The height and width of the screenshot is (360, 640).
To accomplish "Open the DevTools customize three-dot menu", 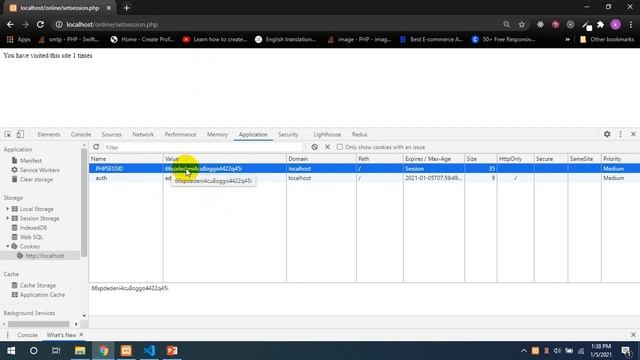I will tap(620, 134).
